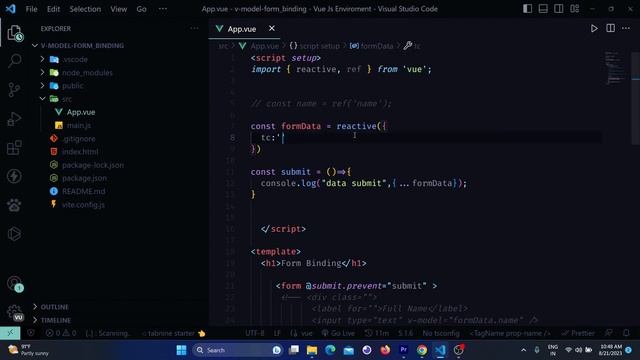Open File Explorer from taskbar

(x=312, y=350)
